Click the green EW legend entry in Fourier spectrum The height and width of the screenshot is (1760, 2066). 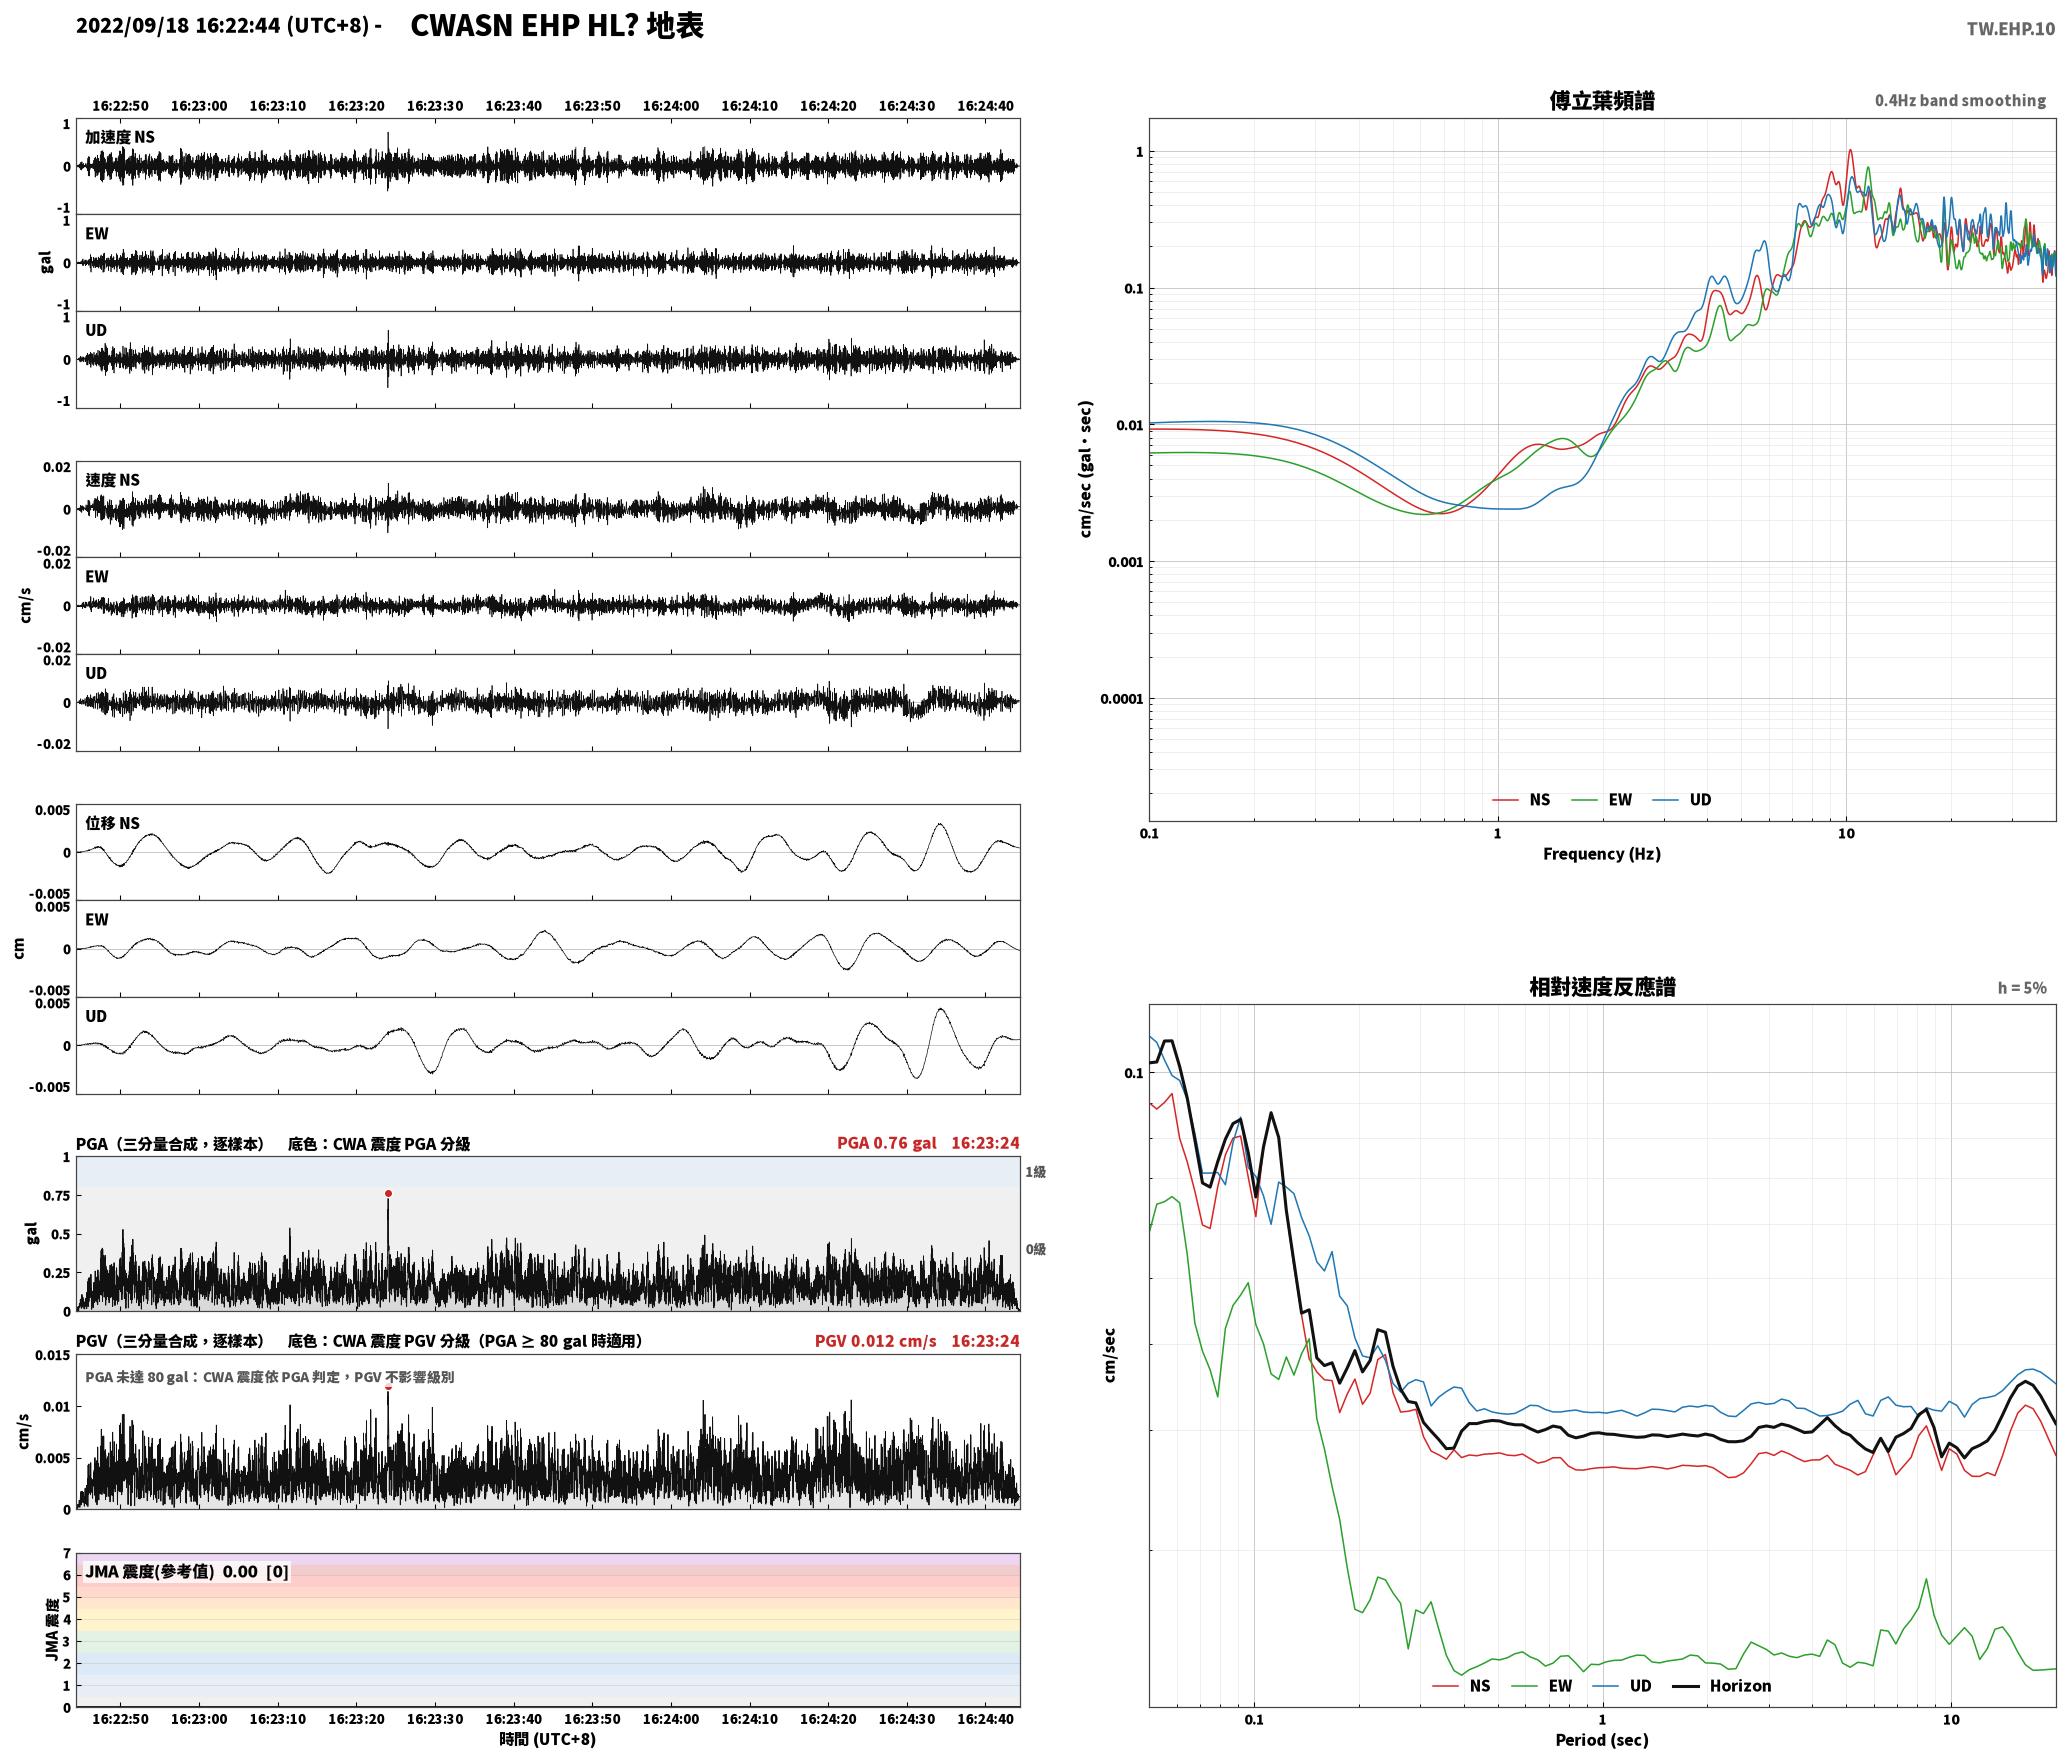1601,800
